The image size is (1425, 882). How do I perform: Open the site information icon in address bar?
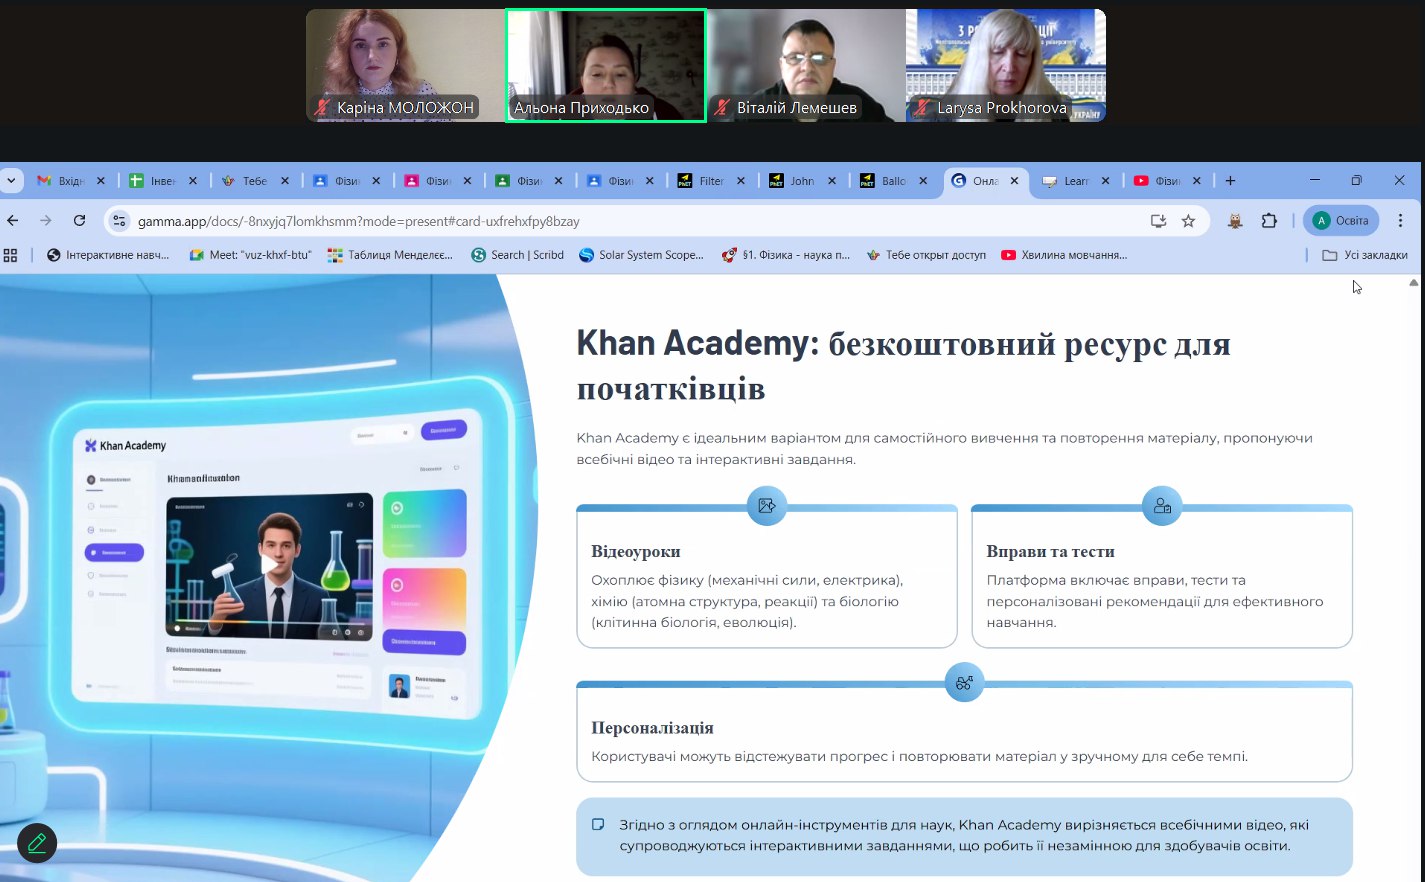click(120, 221)
